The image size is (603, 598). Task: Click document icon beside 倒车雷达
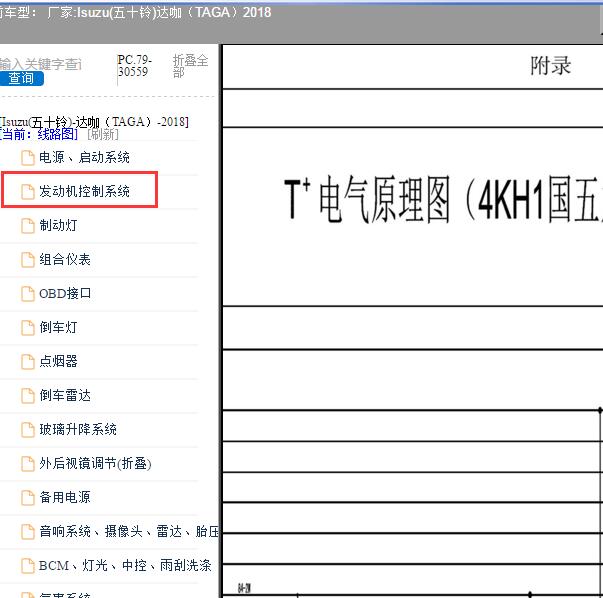[x=27, y=396]
